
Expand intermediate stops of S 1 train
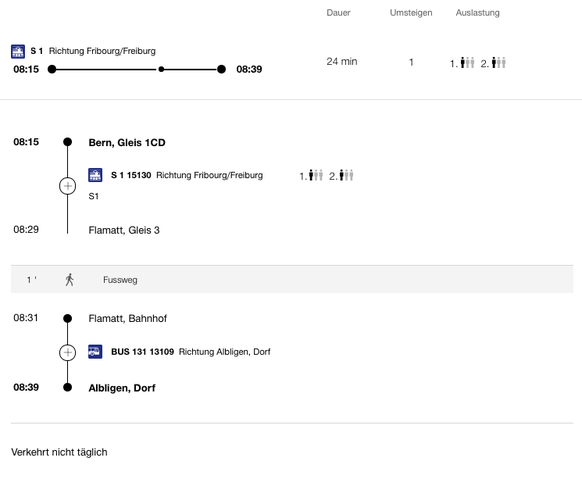tap(68, 186)
